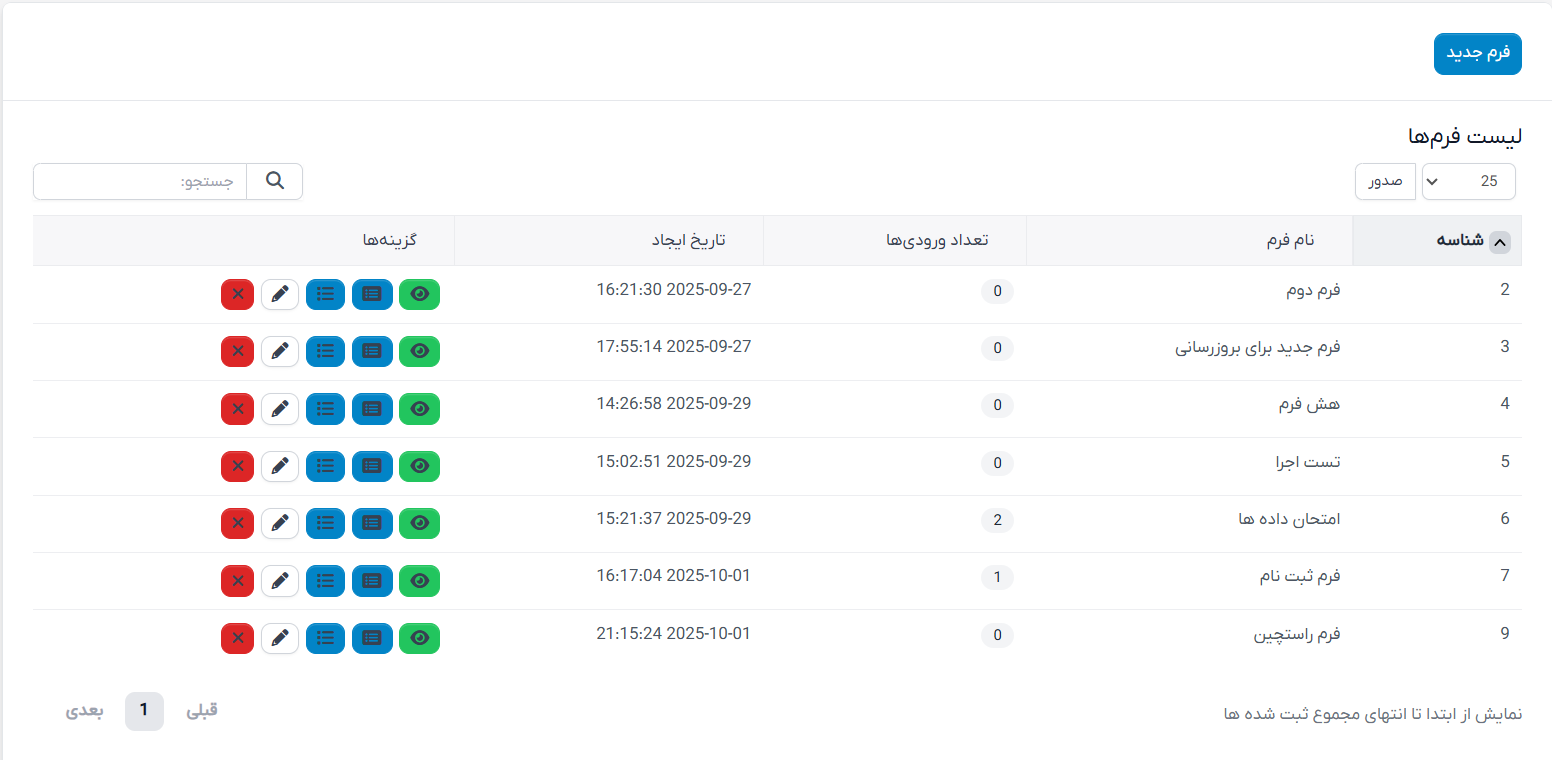The image size is (1552, 760).
Task: Click the magnifier search icon button
Action: pyautogui.click(x=275, y=181)
